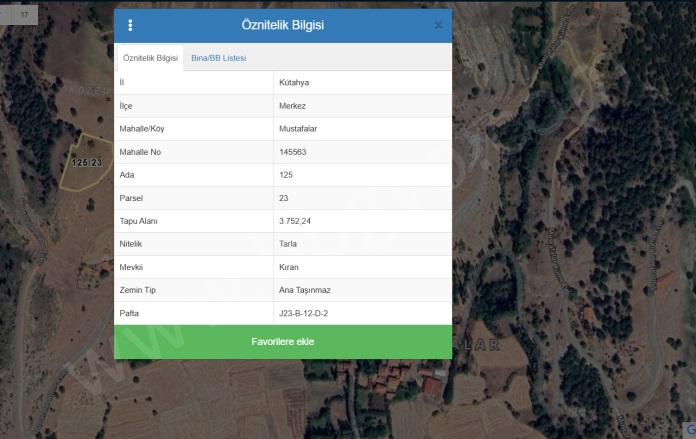Click the box showing 17 at top-left
This screenshot has height=439, width=696.
pos(24,15)
